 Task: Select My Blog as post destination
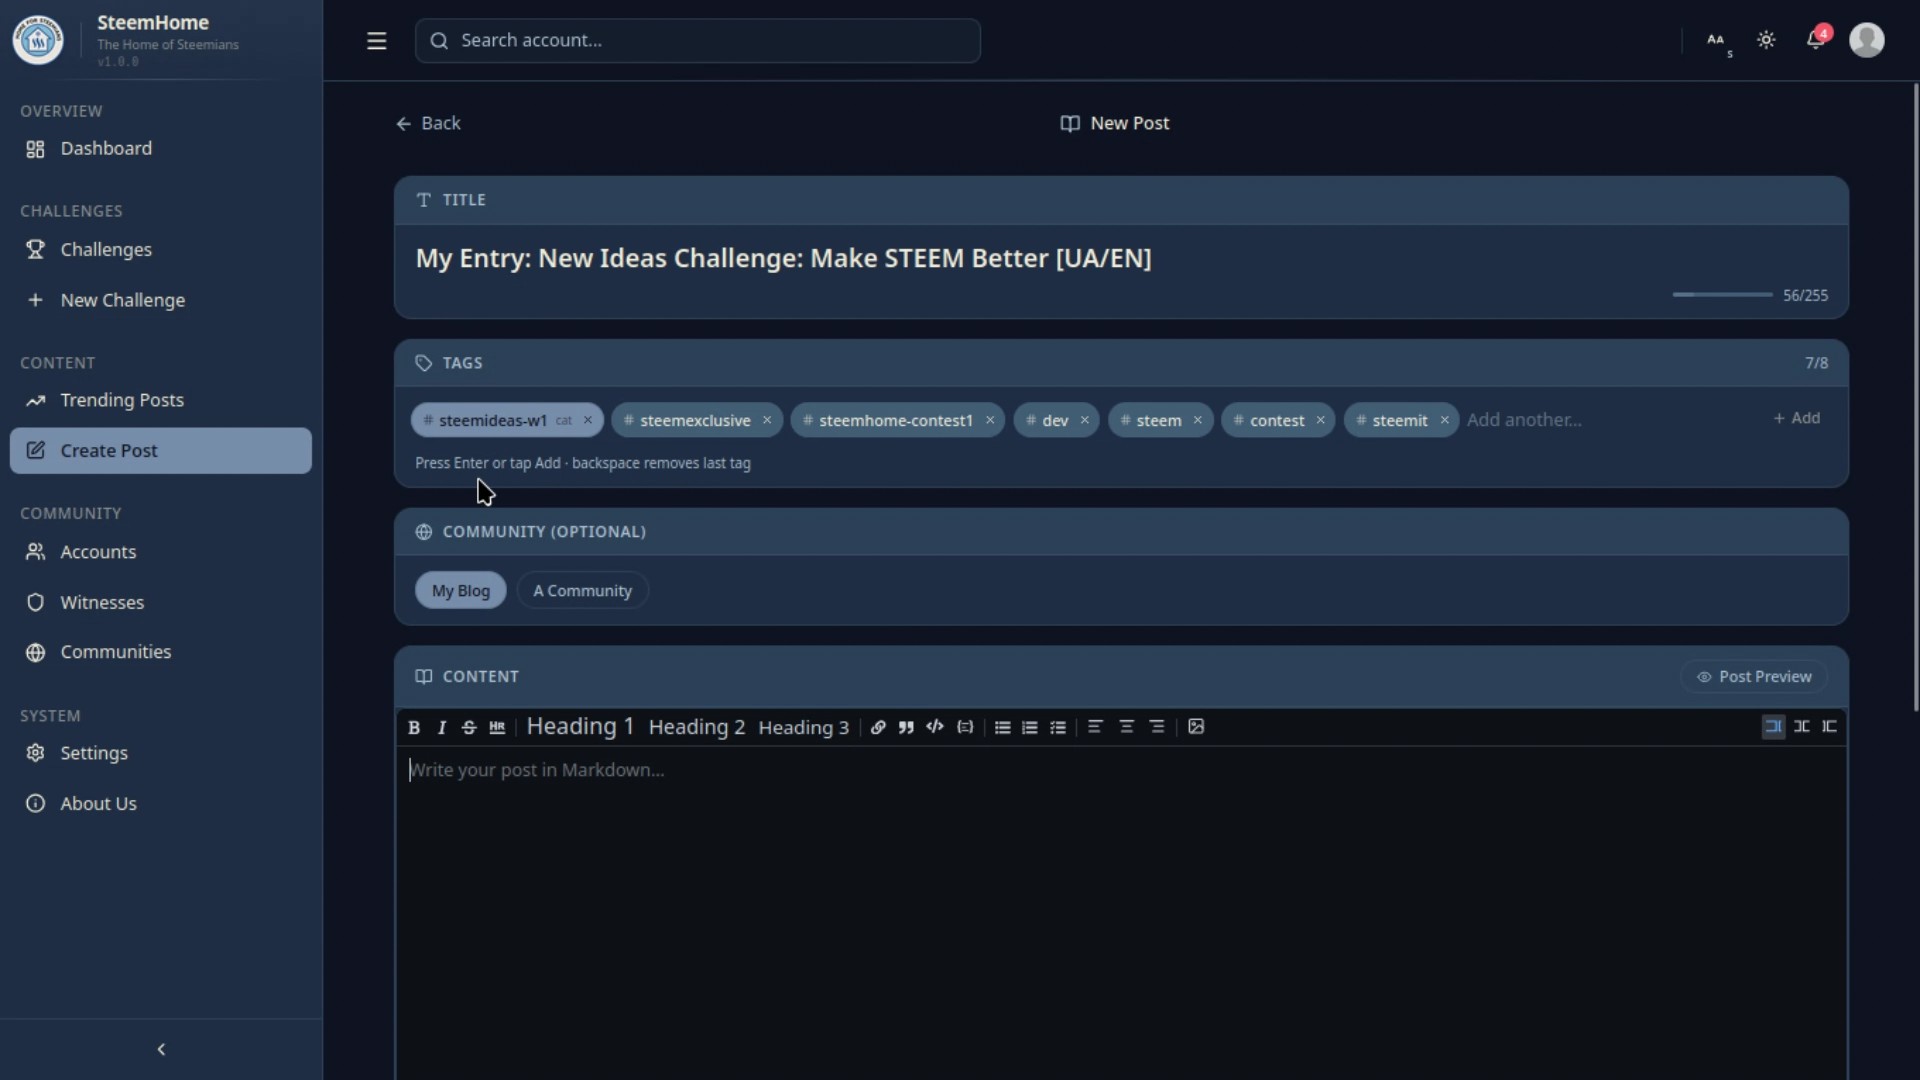tap(461, 591)
